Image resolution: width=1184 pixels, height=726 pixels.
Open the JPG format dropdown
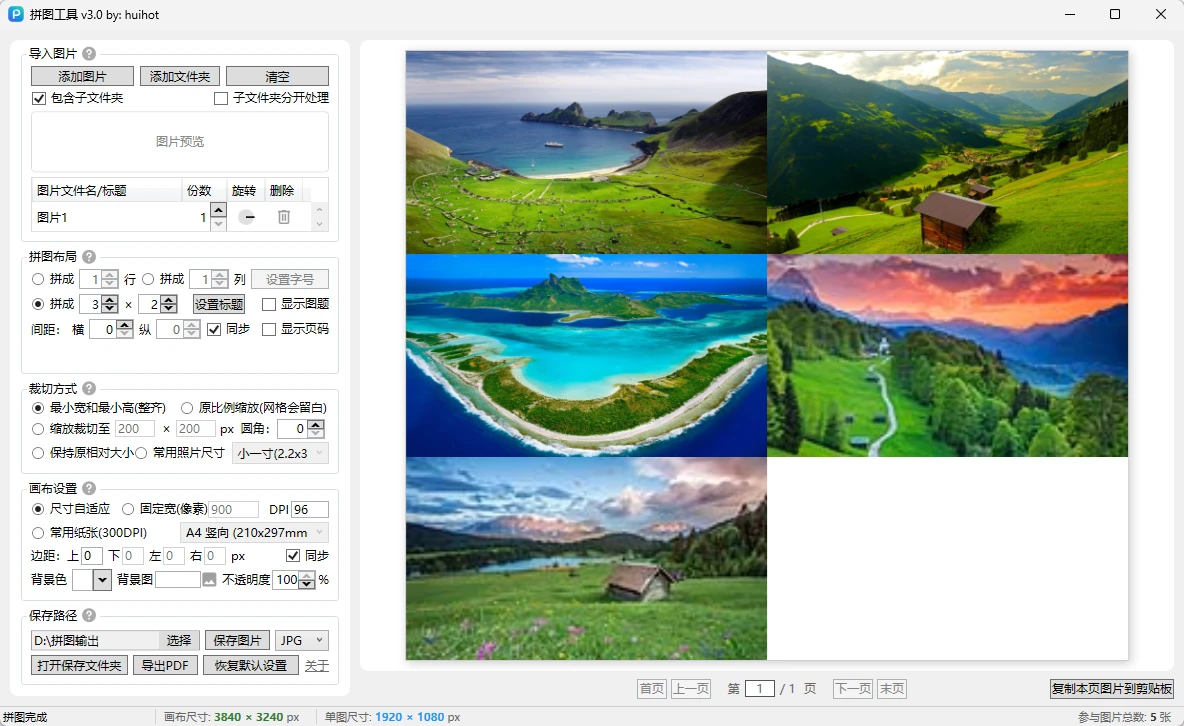301,641
